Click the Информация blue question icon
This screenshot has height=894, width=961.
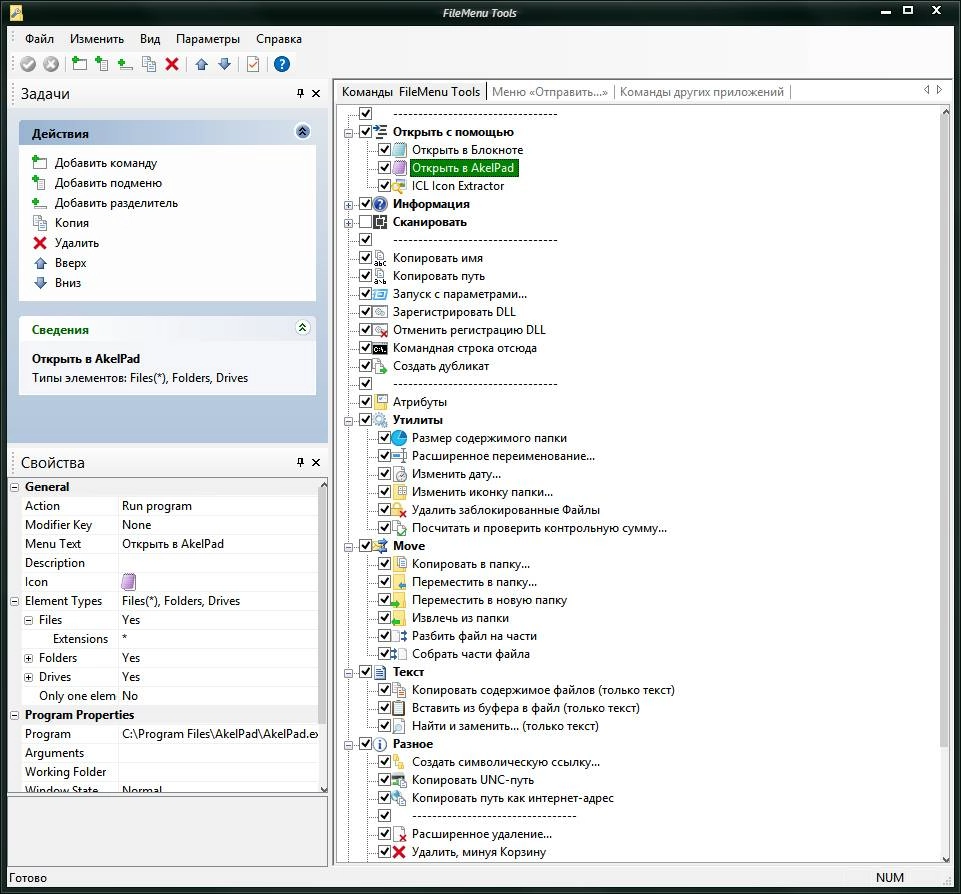[x=381, y=204]
